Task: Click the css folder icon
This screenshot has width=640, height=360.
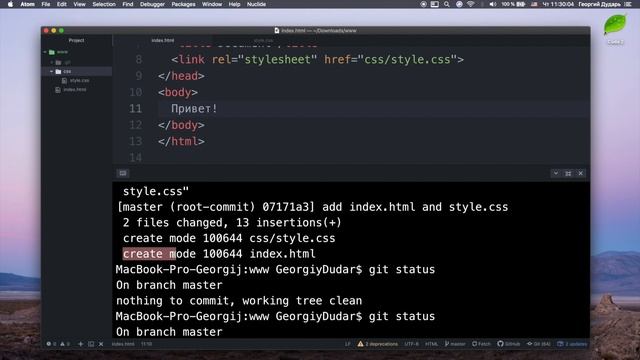Action: (58, 71)
